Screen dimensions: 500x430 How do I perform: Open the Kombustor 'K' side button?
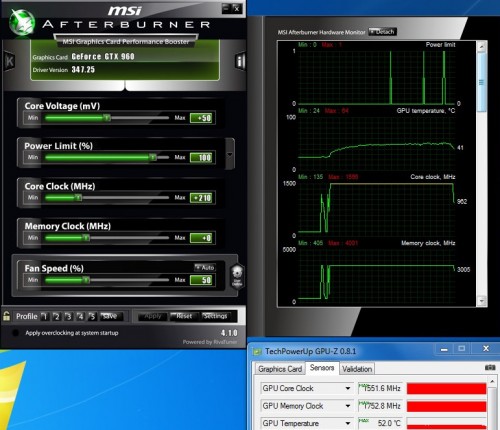9,61
